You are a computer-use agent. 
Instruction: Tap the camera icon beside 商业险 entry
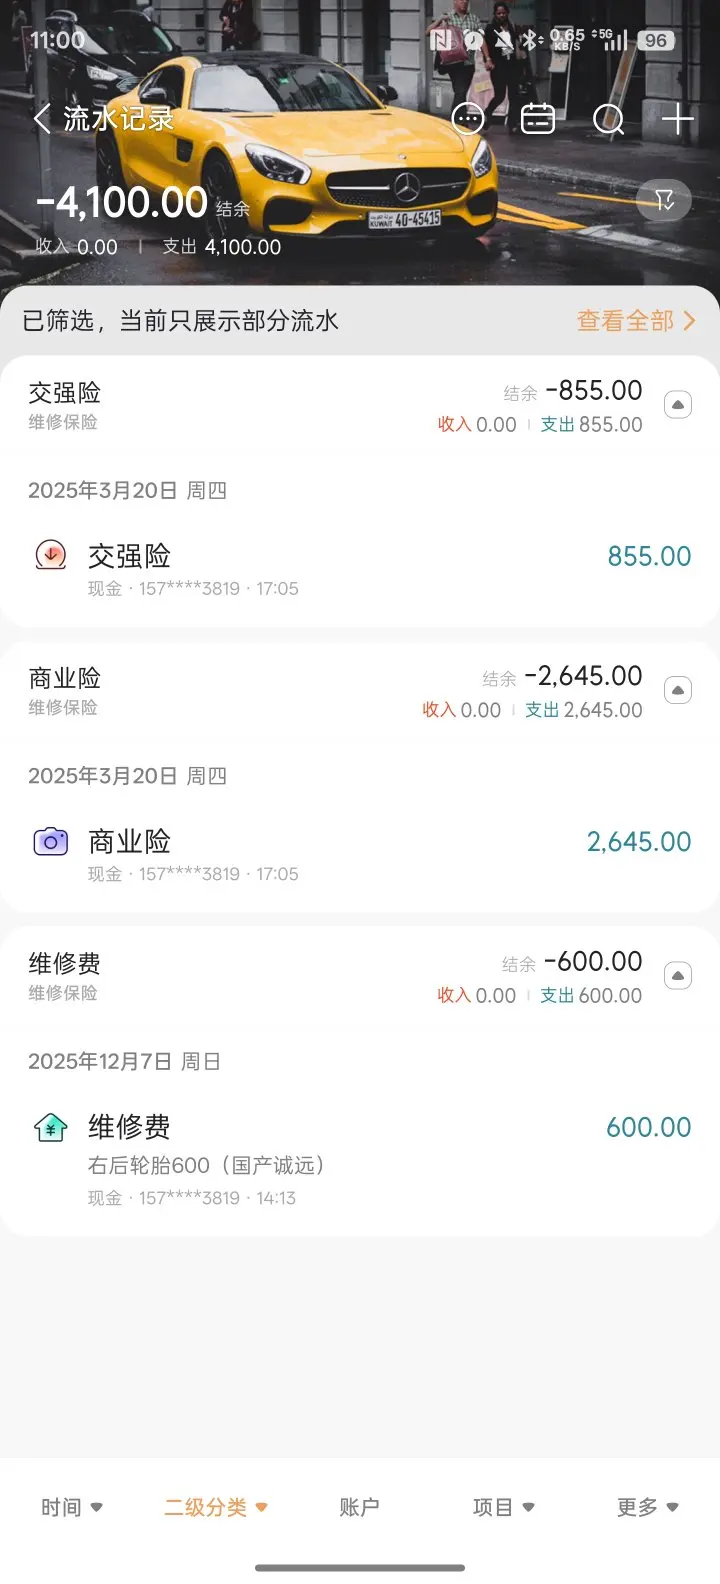tap(51, 842)
